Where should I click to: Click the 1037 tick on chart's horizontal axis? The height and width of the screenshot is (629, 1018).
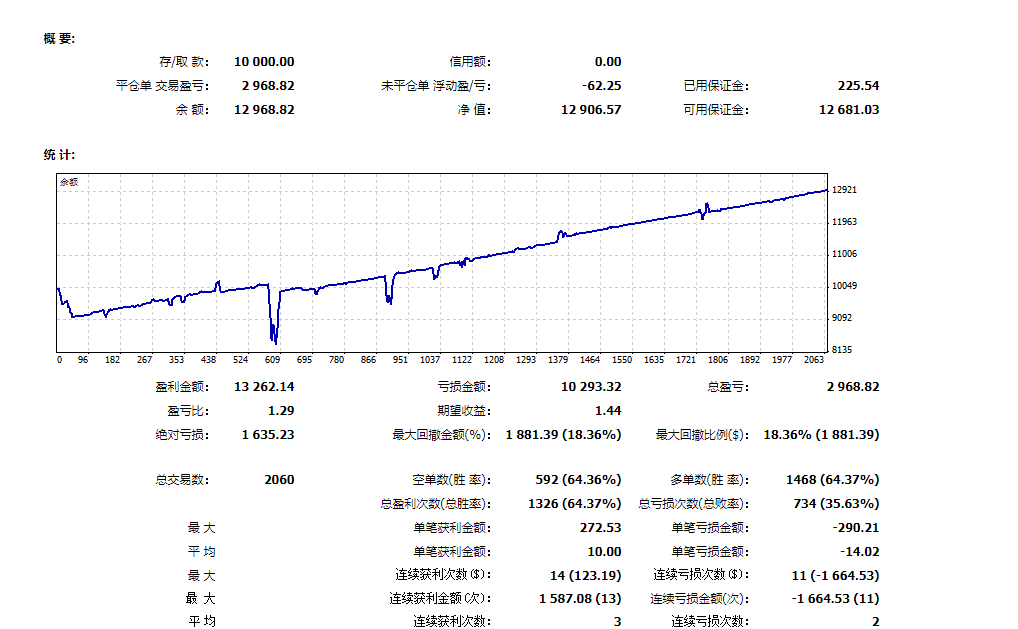430,360
